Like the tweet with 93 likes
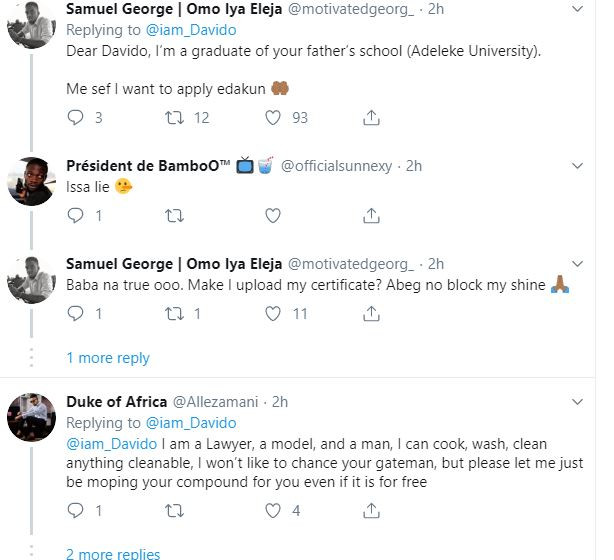The height and width of the screenshot is (560, 614). (x=273, y=118)
